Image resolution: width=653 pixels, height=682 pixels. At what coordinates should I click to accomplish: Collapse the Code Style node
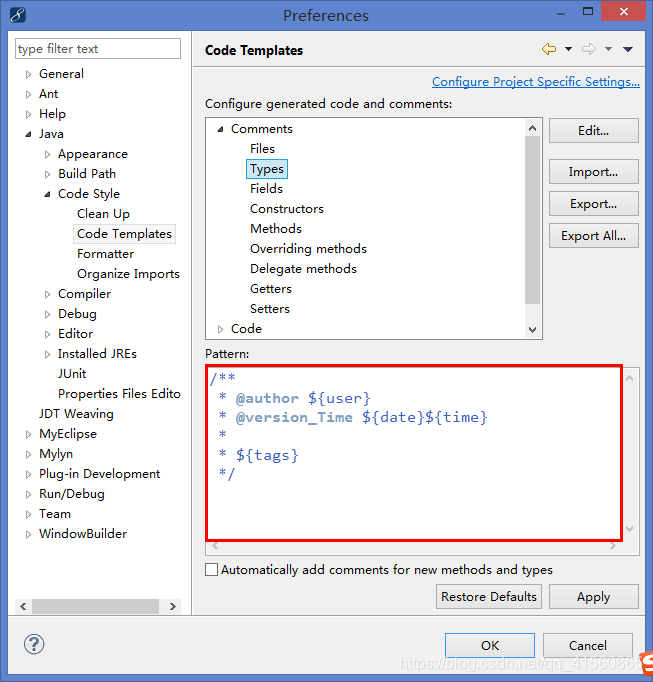pyautogui.click(x=47, y=194)
